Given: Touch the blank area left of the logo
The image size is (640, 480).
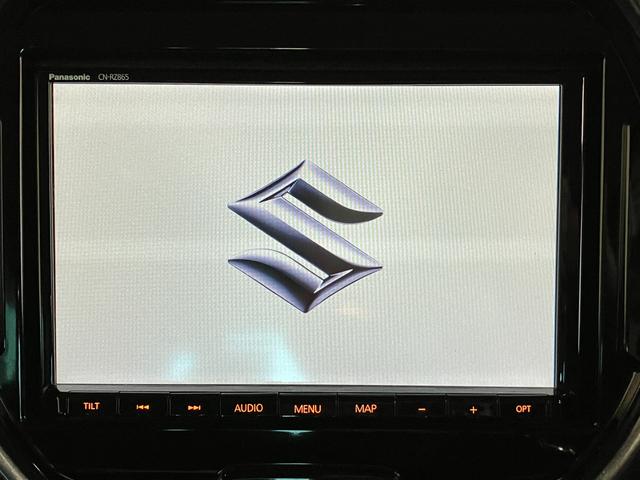Looking at the screenshot, I should click(140, 236).
